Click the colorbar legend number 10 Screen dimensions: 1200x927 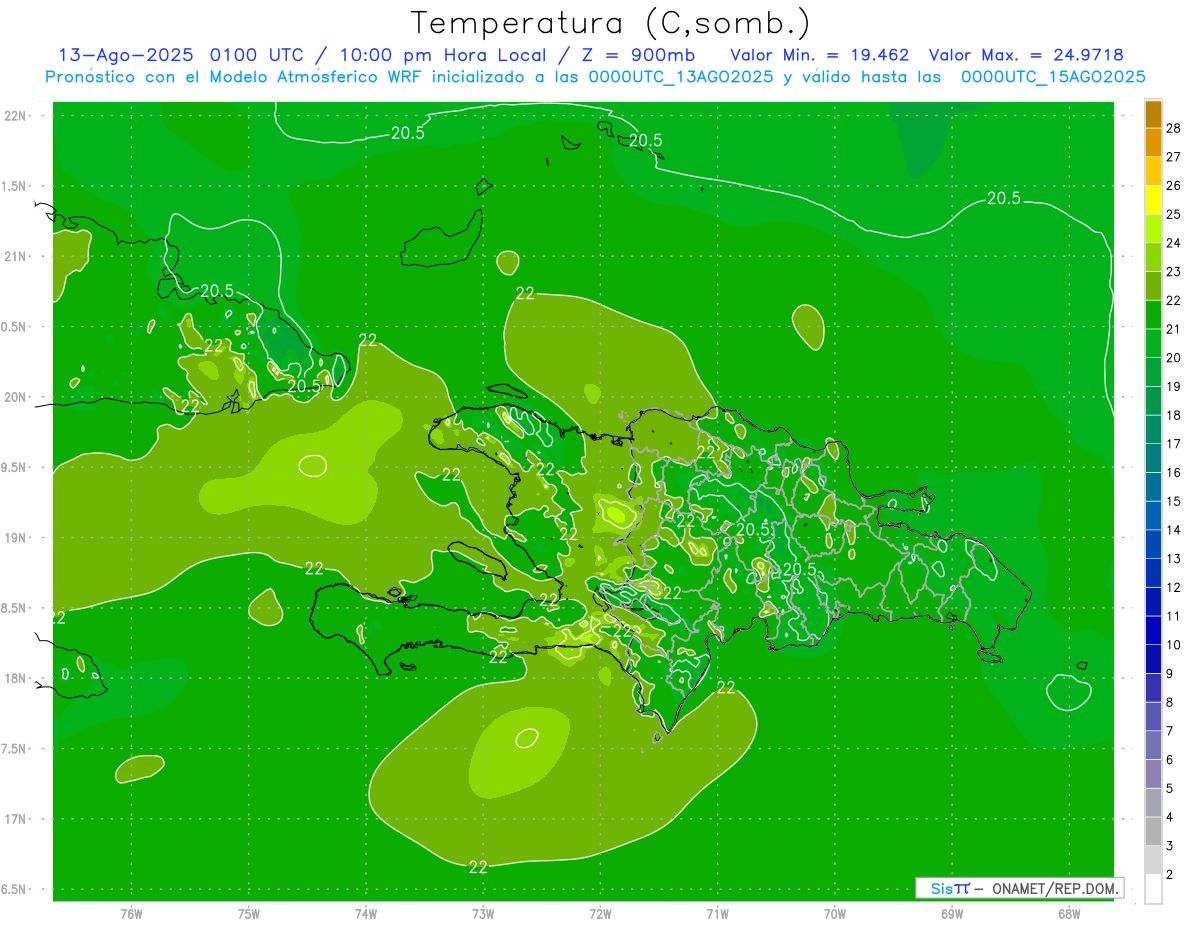click(1174, 645)
